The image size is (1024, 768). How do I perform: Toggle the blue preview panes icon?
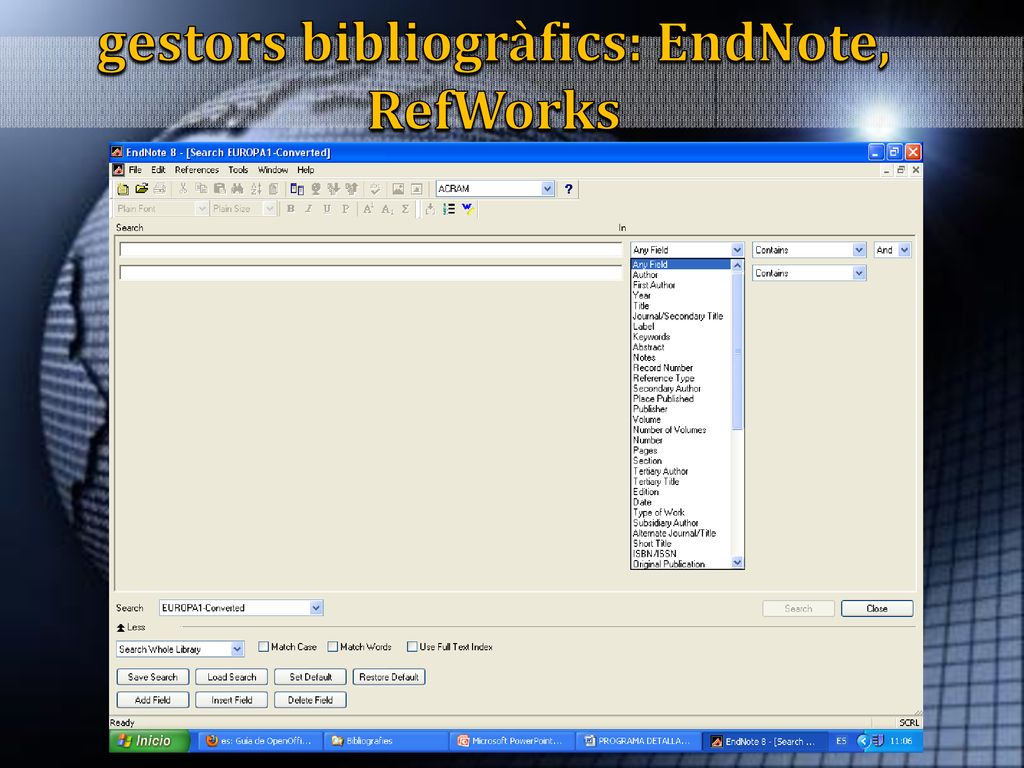coord(297,189)
